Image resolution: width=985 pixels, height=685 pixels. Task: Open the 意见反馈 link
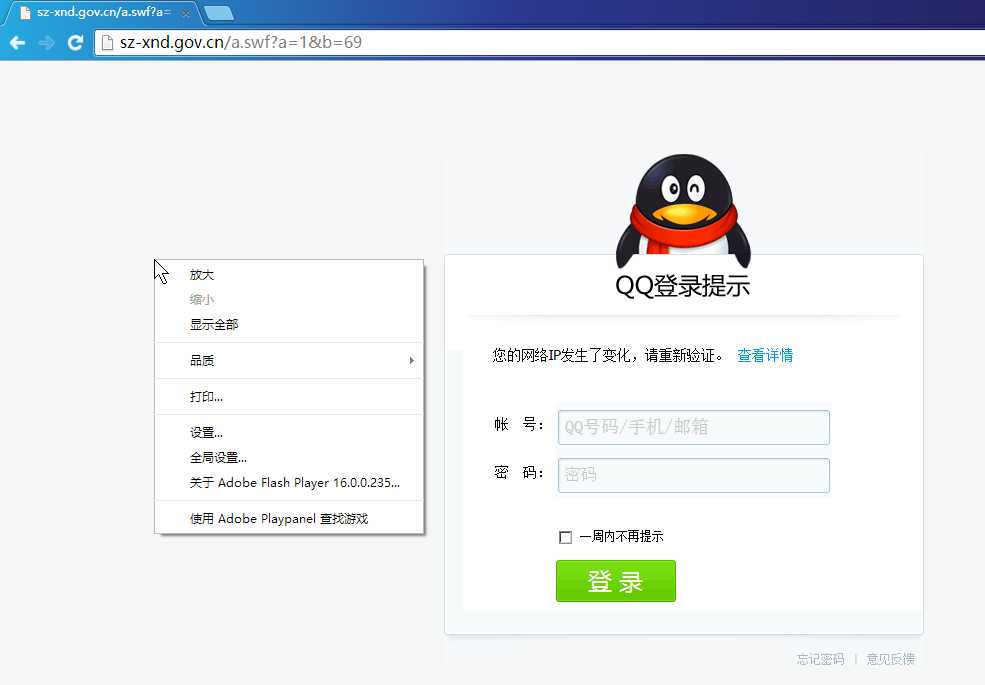pos(891,659)
